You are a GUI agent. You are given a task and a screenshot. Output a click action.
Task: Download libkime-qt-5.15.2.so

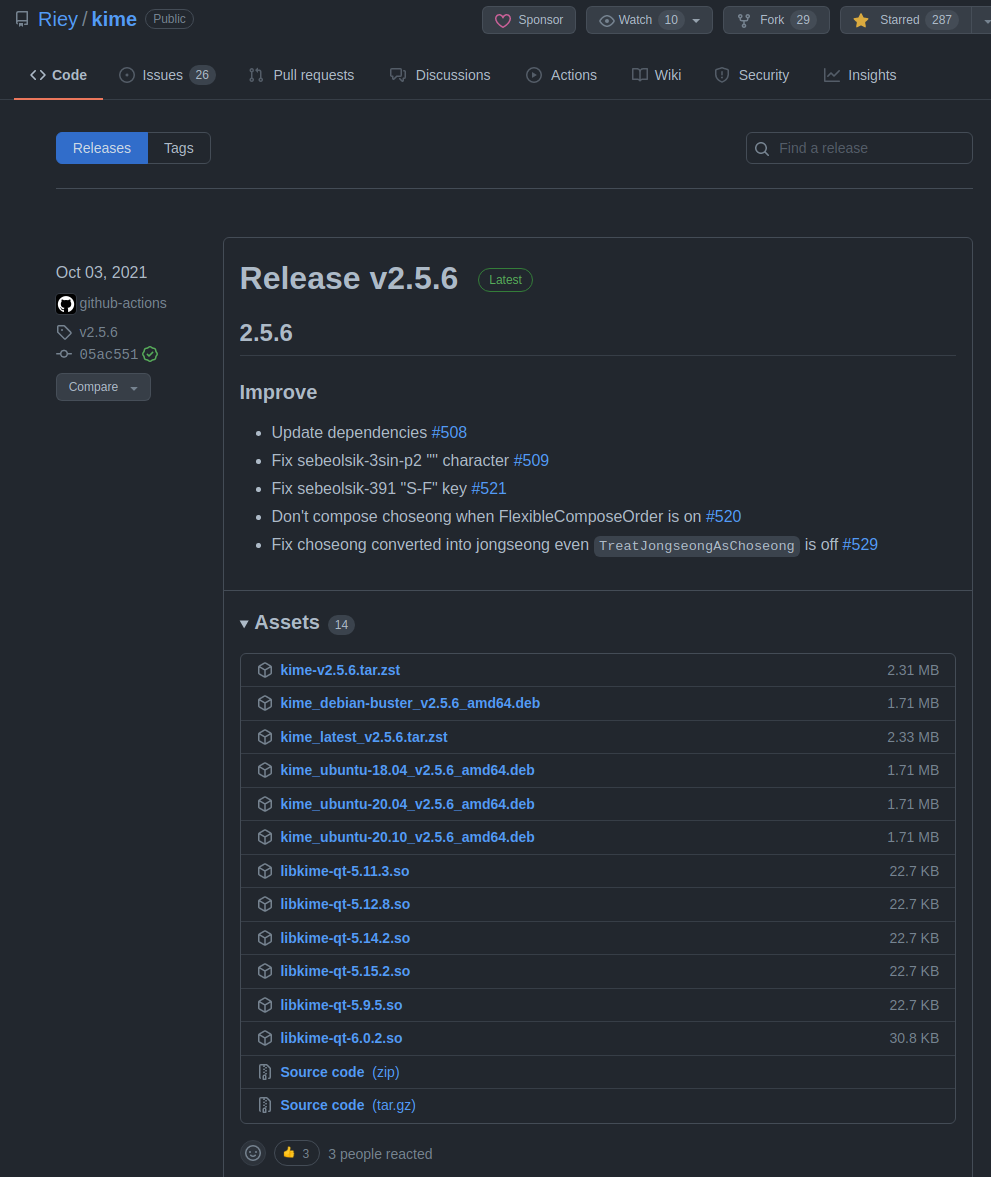click(x=345, y=971)
